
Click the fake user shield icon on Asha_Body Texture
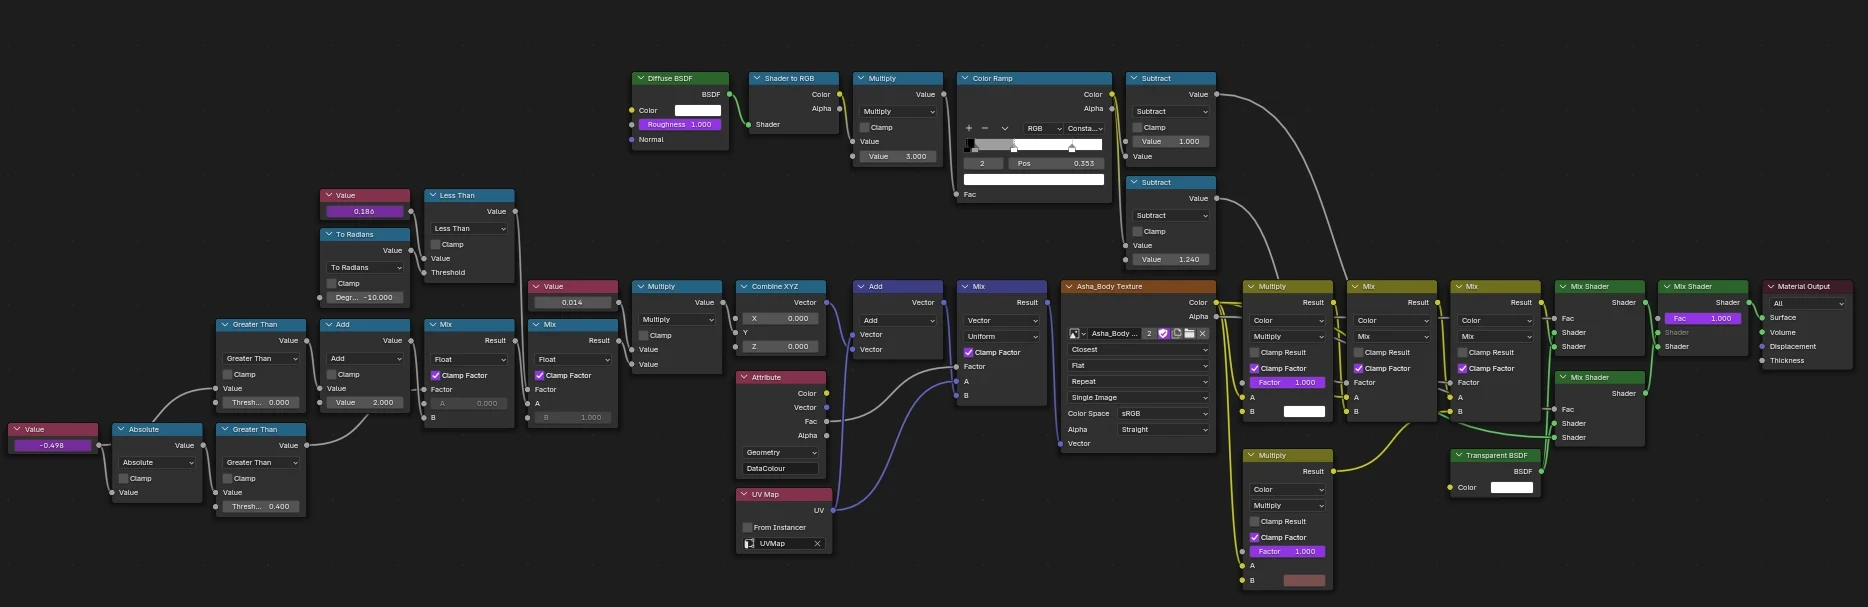click(x=1163, y=334)
